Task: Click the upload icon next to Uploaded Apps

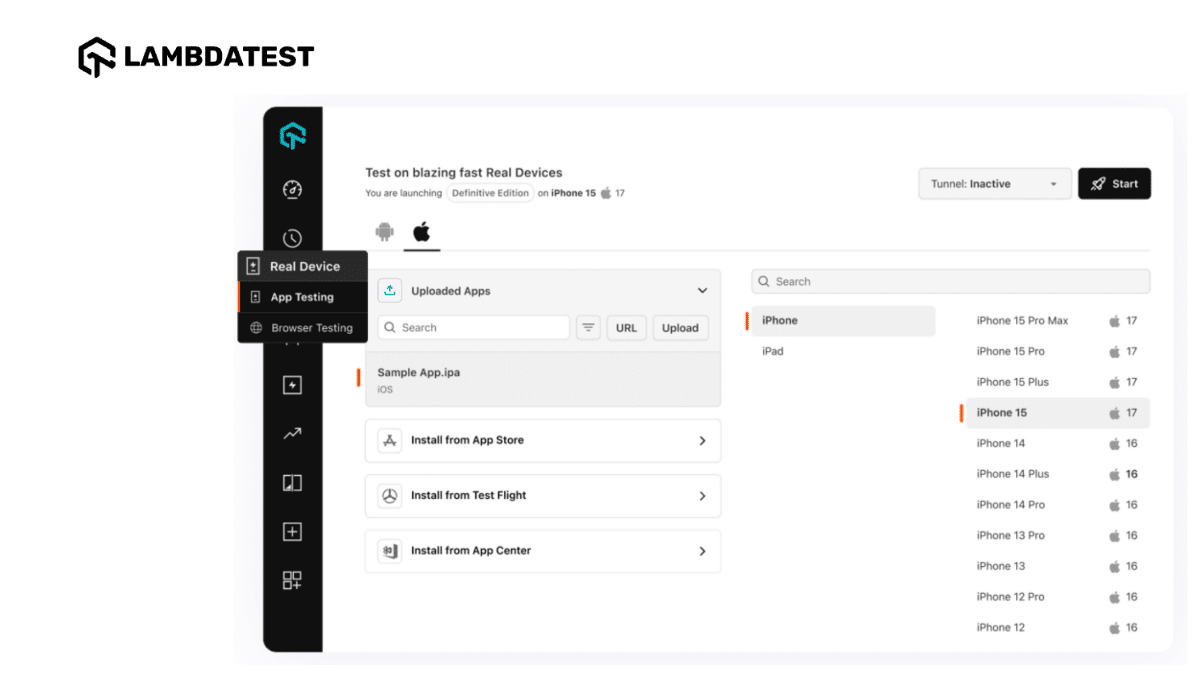Action: [389, 290]
